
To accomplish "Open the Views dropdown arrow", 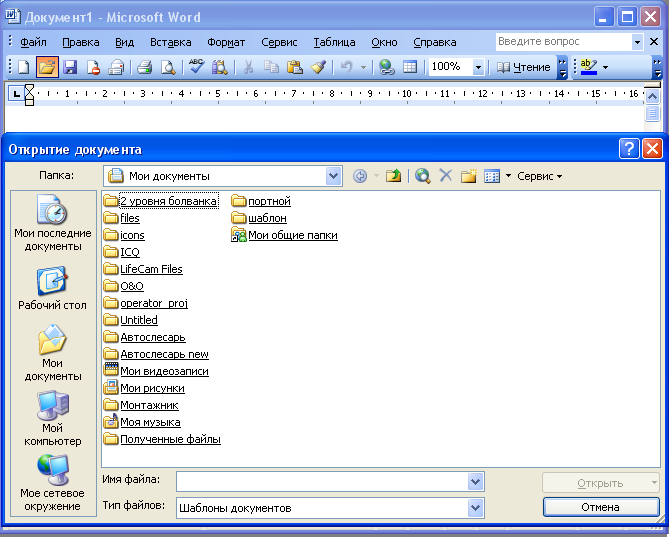I will [508, 176].
